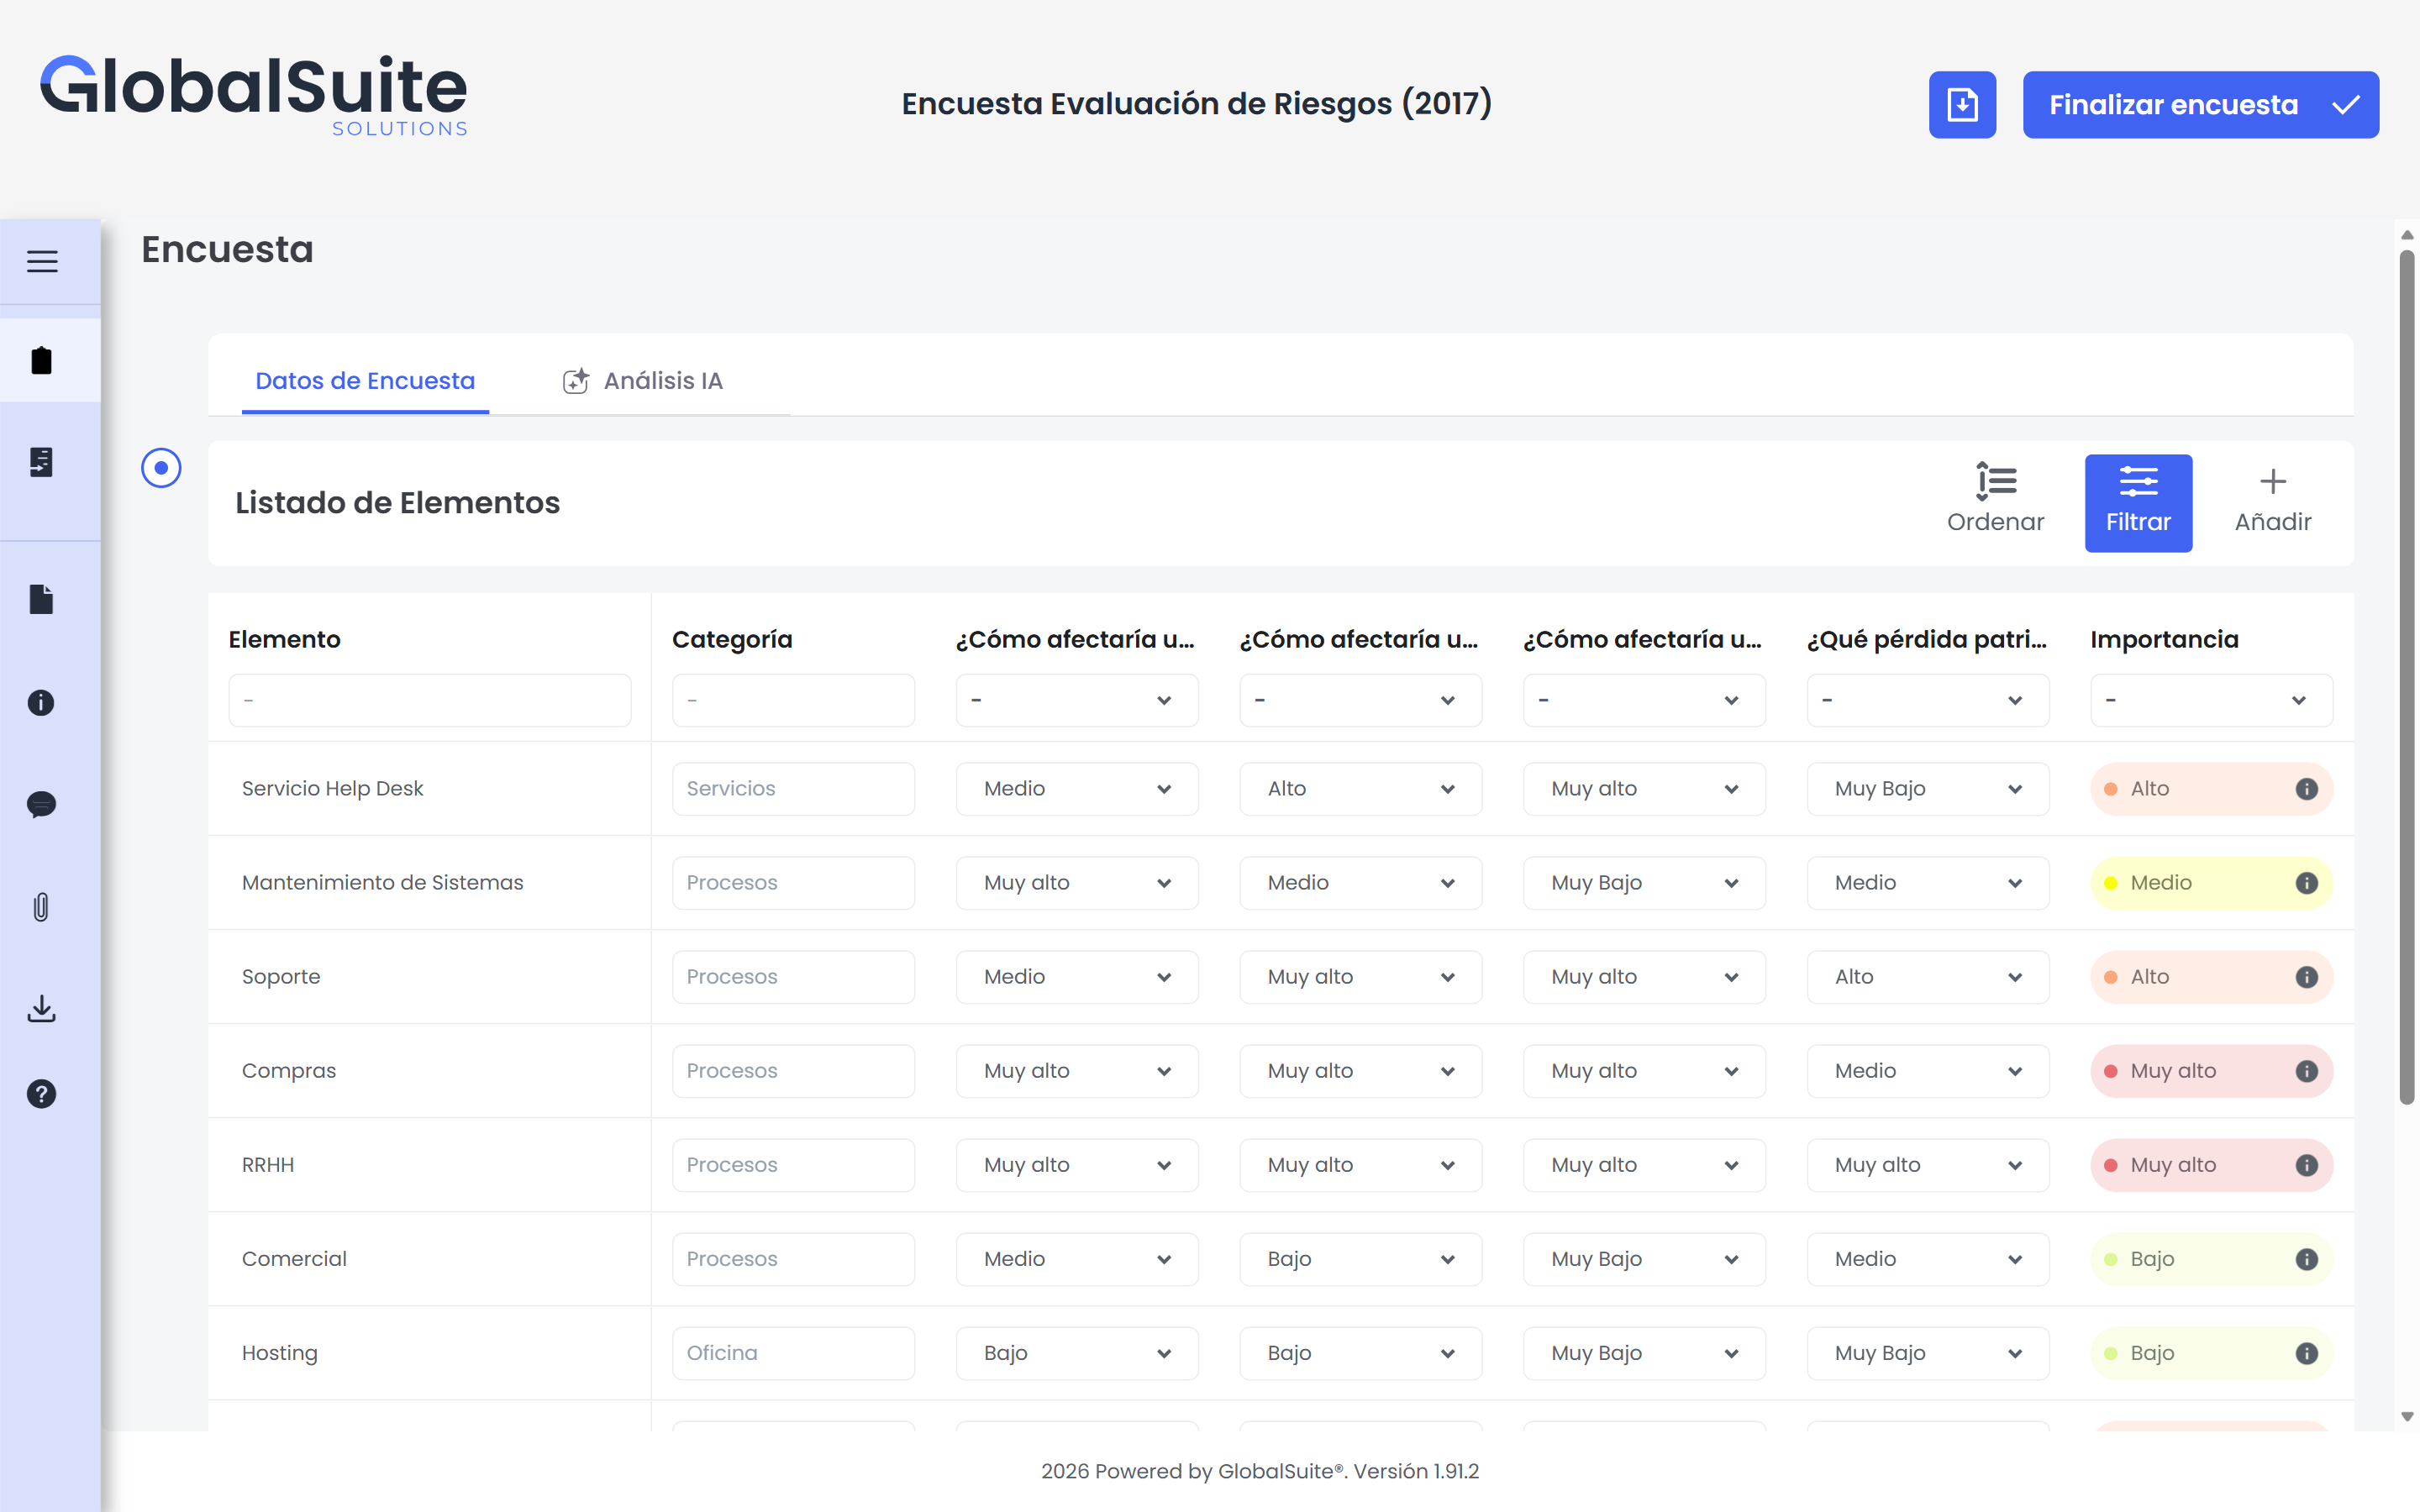This screenshot has width=2420, height=1512.
Task: Open Mantenimiento de Sistemas 'Muy Bajo' dropdown
Action: (1644, 883)
